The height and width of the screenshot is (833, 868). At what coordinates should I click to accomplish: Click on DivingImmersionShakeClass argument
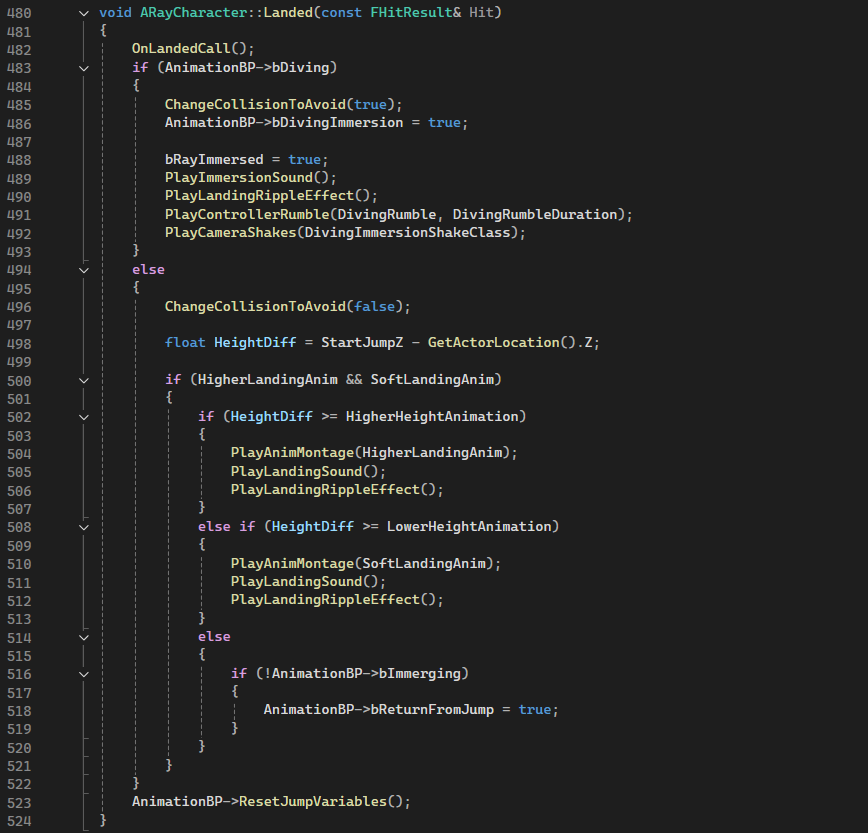click(x=410, y=233)
